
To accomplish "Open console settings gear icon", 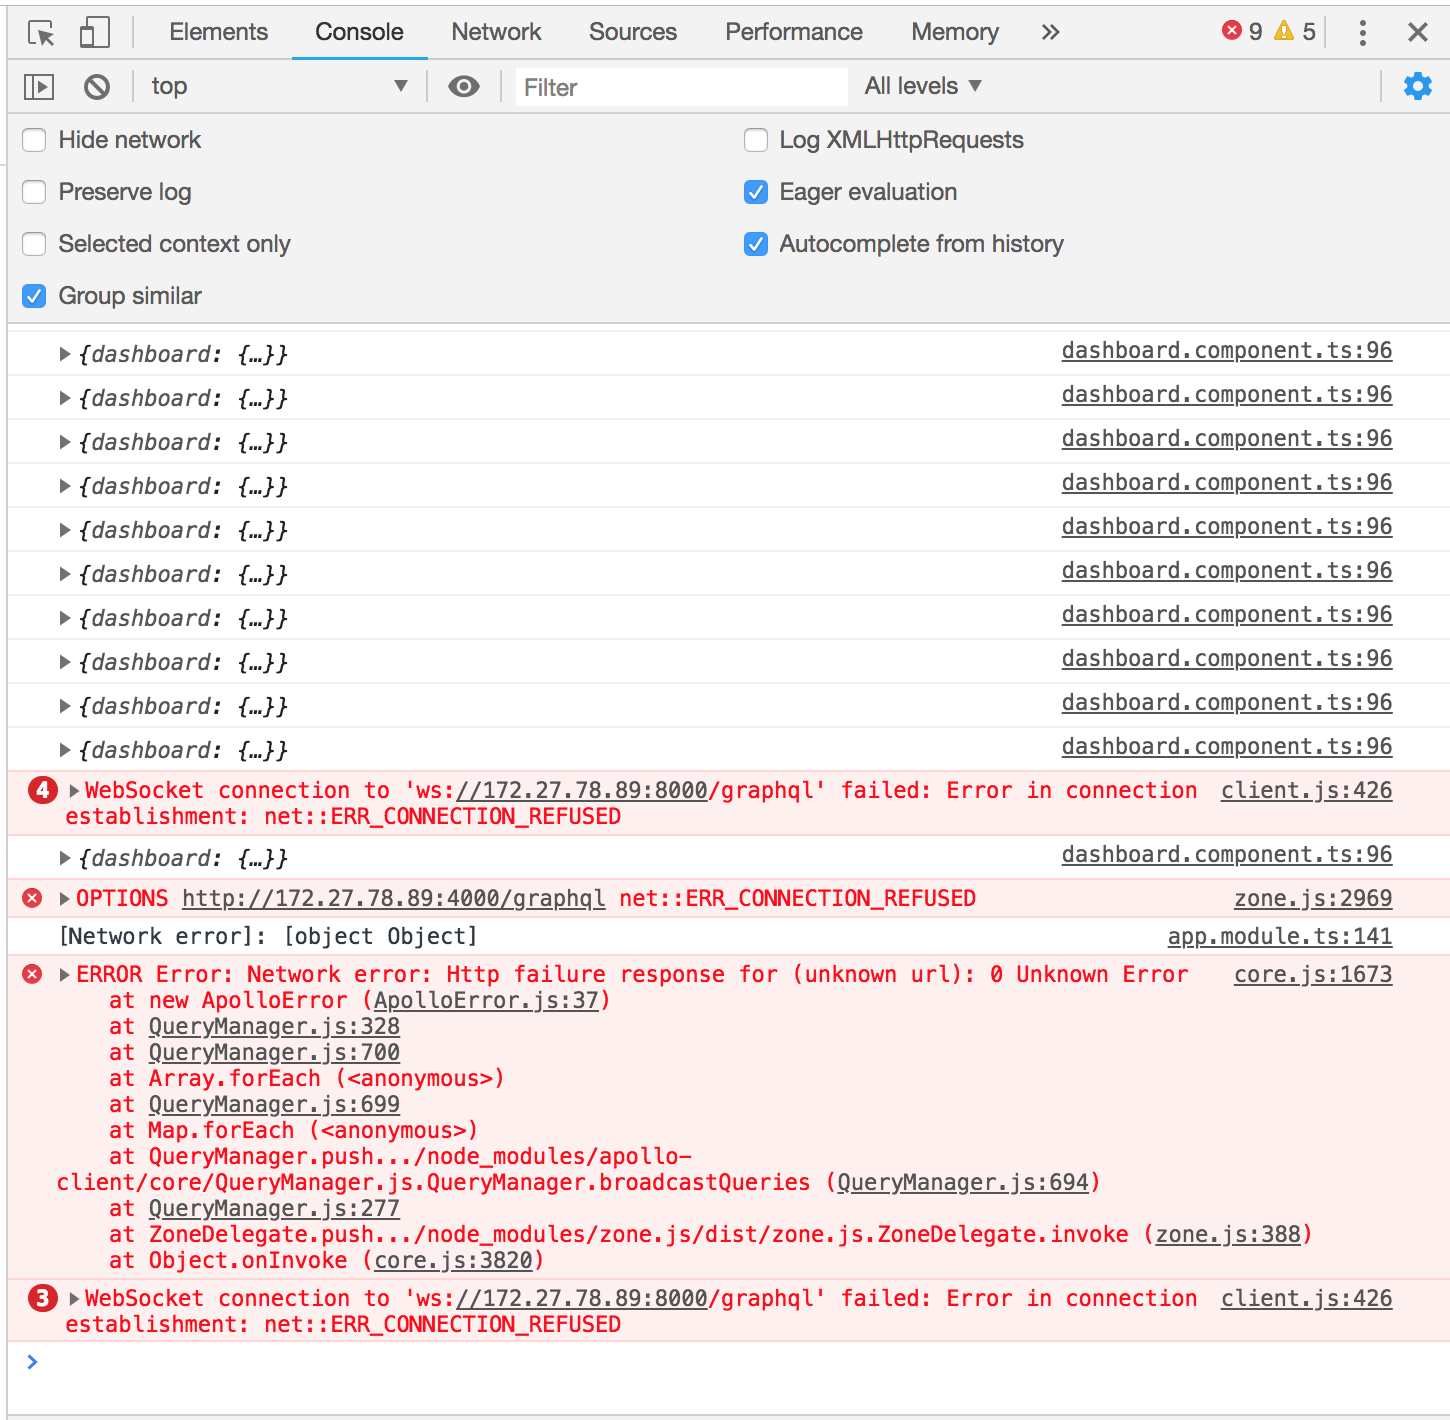I will 1417,86.
